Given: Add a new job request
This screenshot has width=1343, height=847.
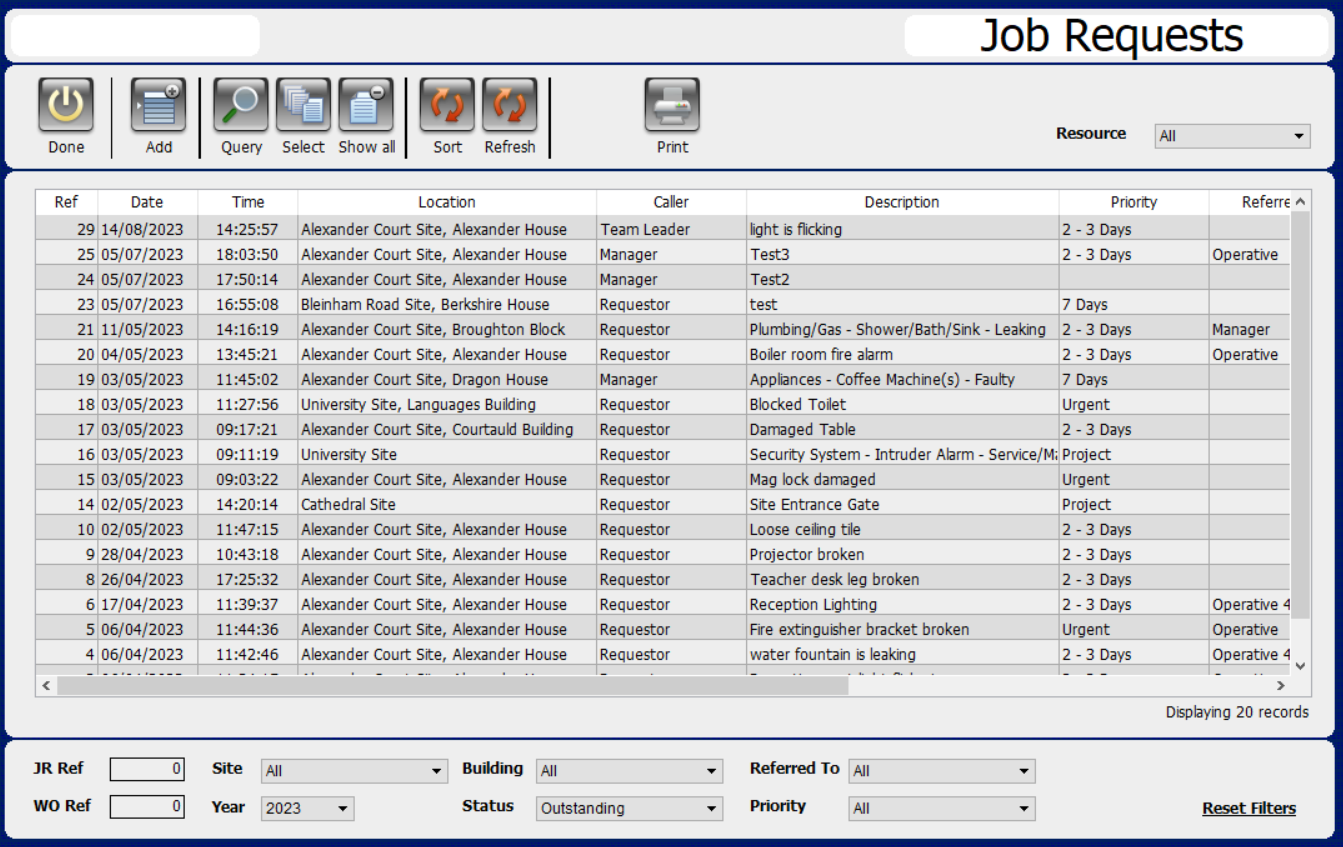Looking at the screenshot, I should point(158,105).
